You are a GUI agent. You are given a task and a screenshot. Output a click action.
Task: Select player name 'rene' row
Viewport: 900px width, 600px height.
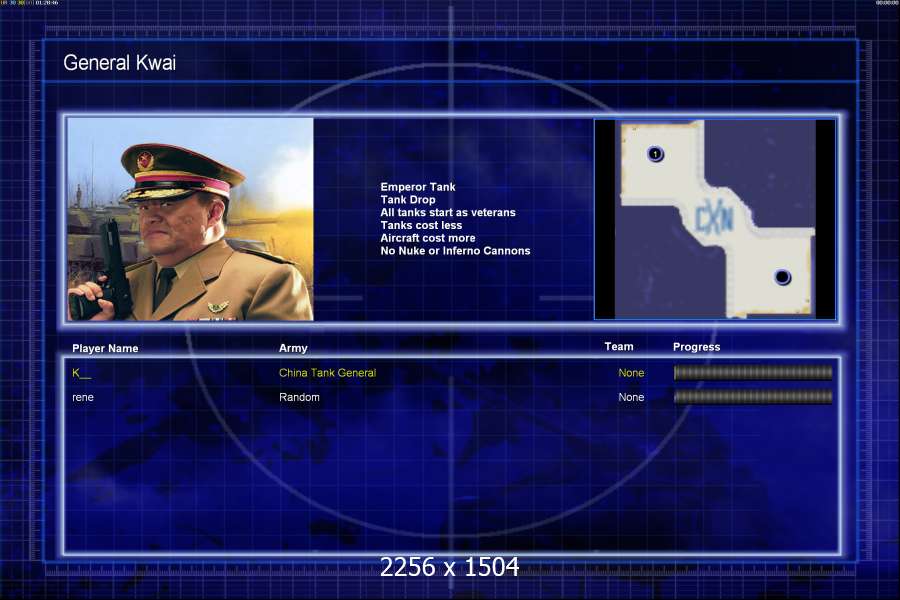83,397
